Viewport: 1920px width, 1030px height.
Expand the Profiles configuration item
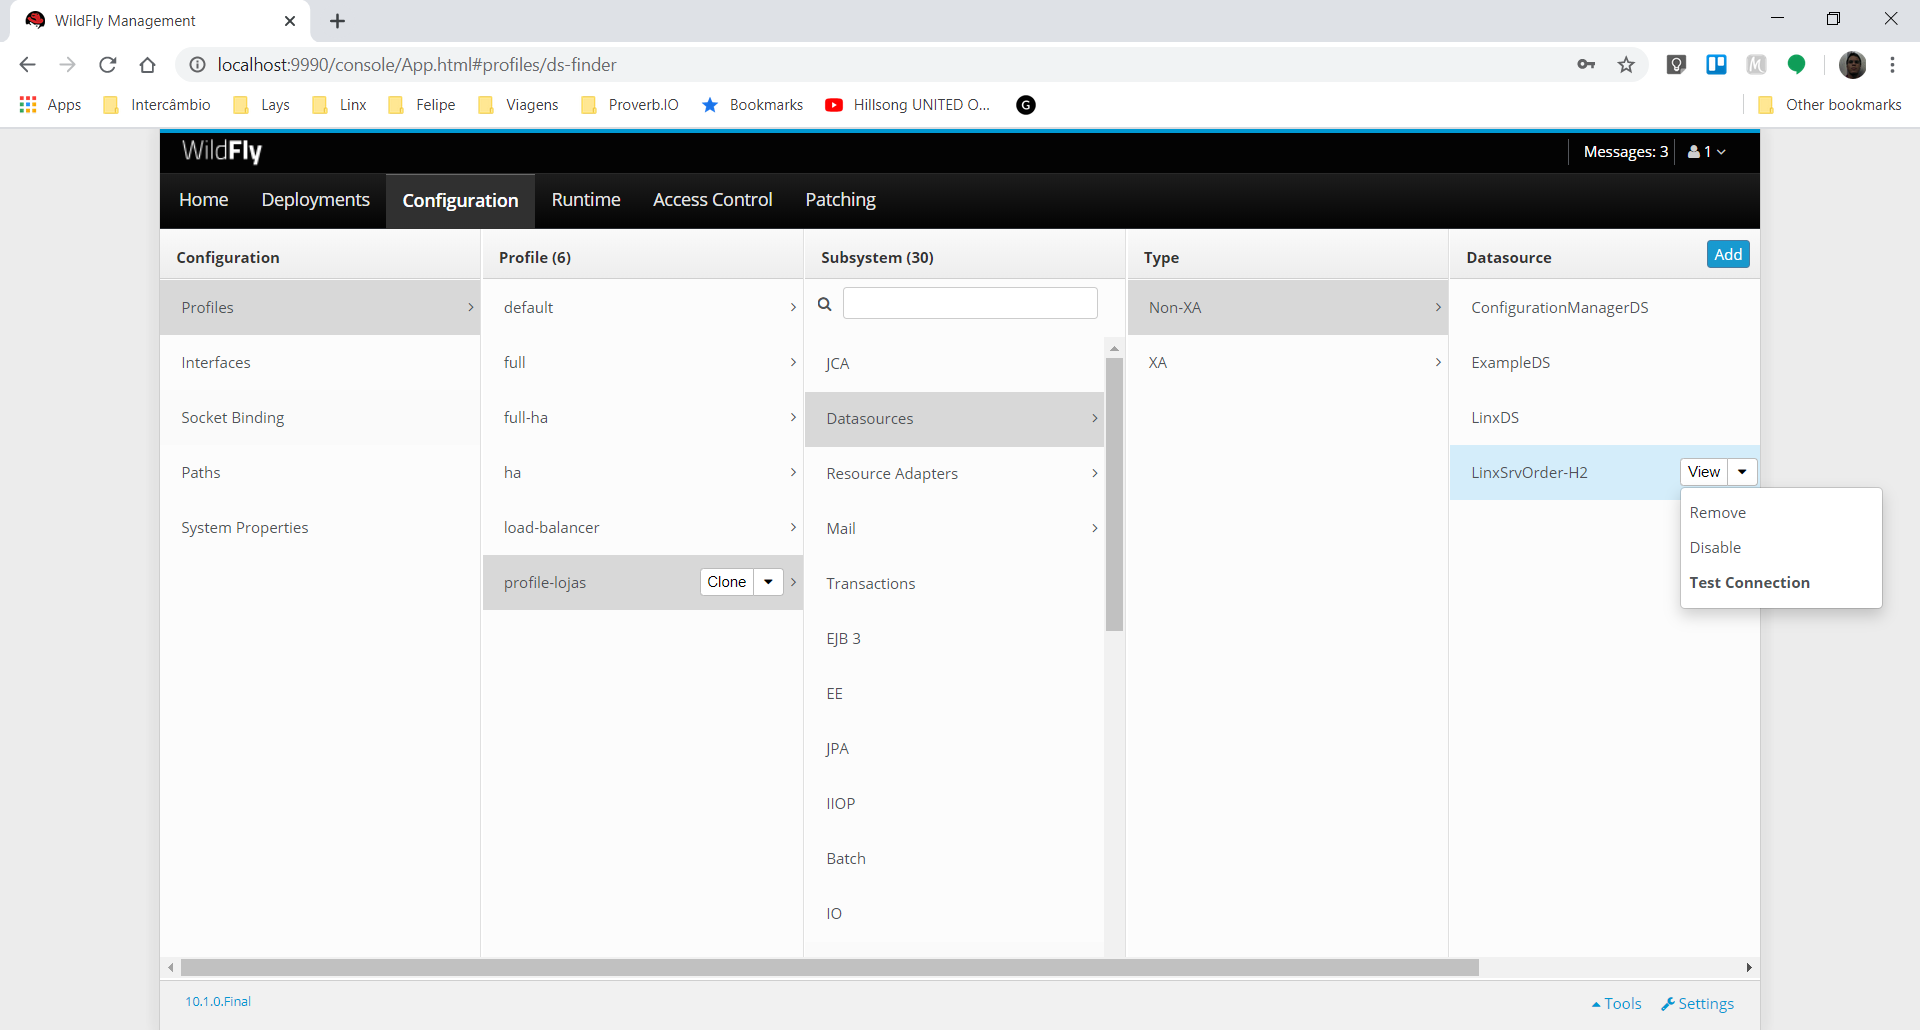pos(471,308)
